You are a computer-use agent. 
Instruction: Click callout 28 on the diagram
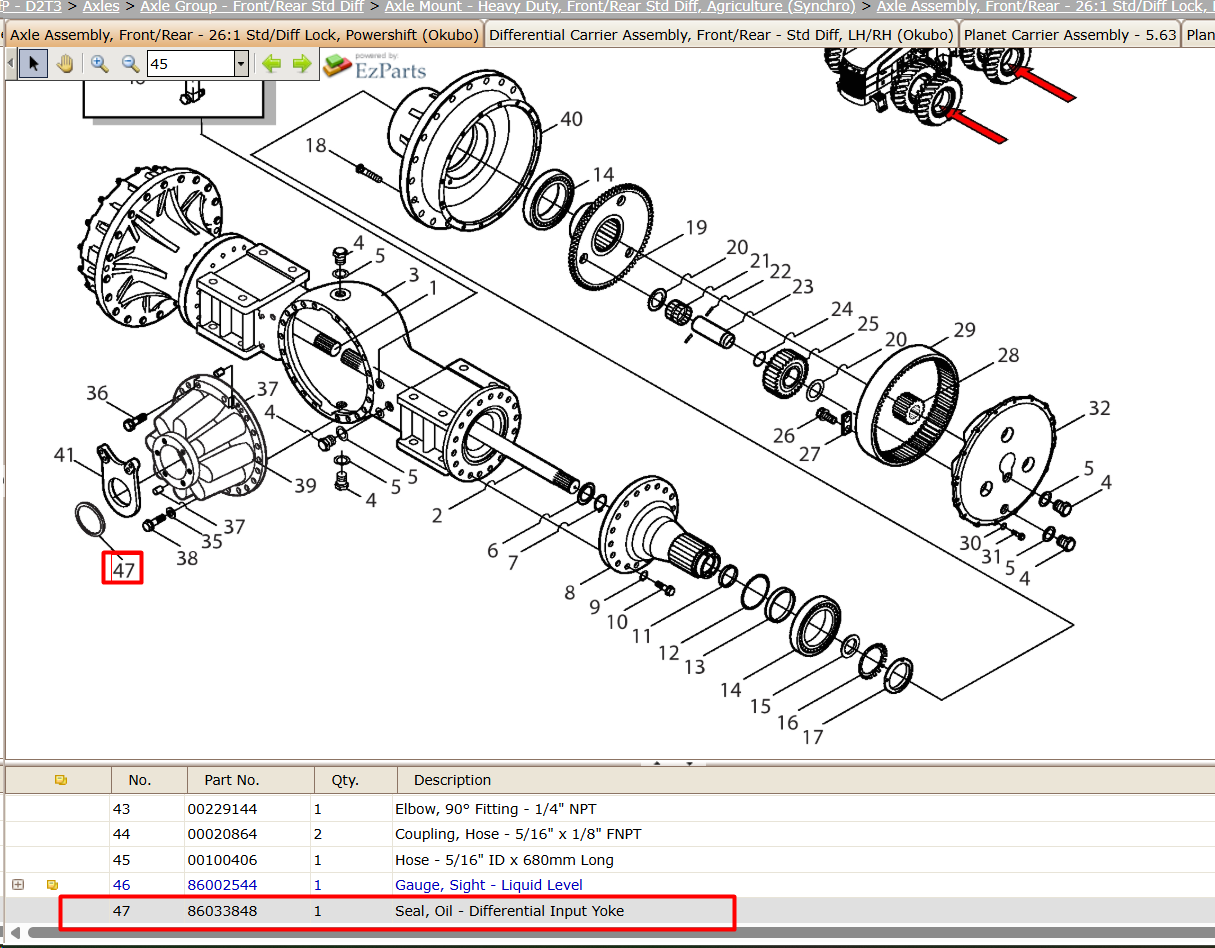pos(1008,355)
